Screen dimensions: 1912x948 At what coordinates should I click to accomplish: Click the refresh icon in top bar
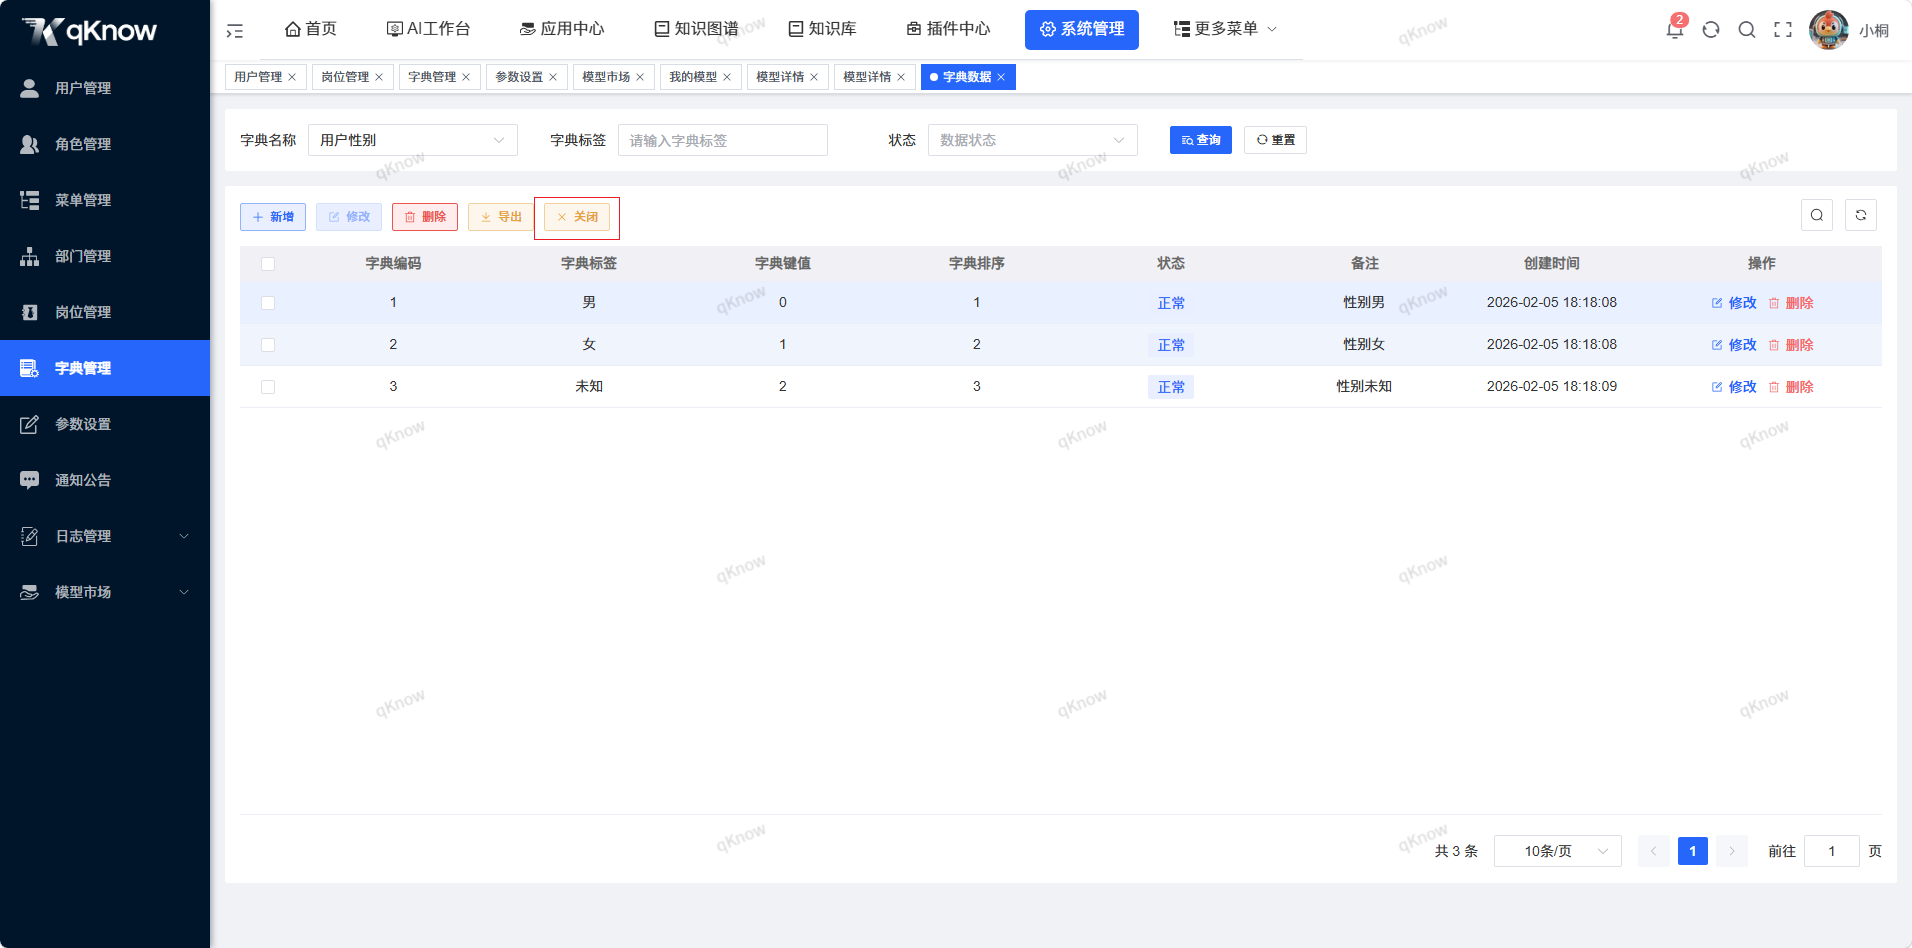click(x=1711, y=30)
